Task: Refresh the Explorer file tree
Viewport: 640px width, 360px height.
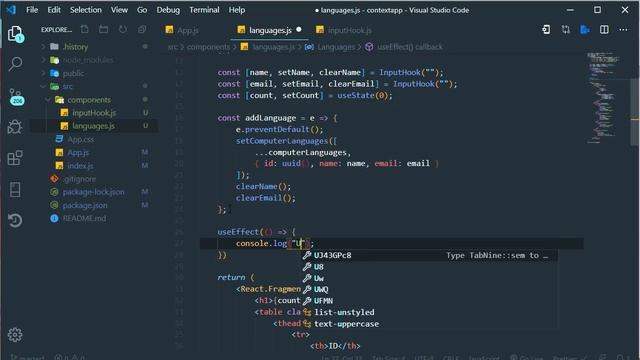Action: pyautogui.click(x=122, y=29)
